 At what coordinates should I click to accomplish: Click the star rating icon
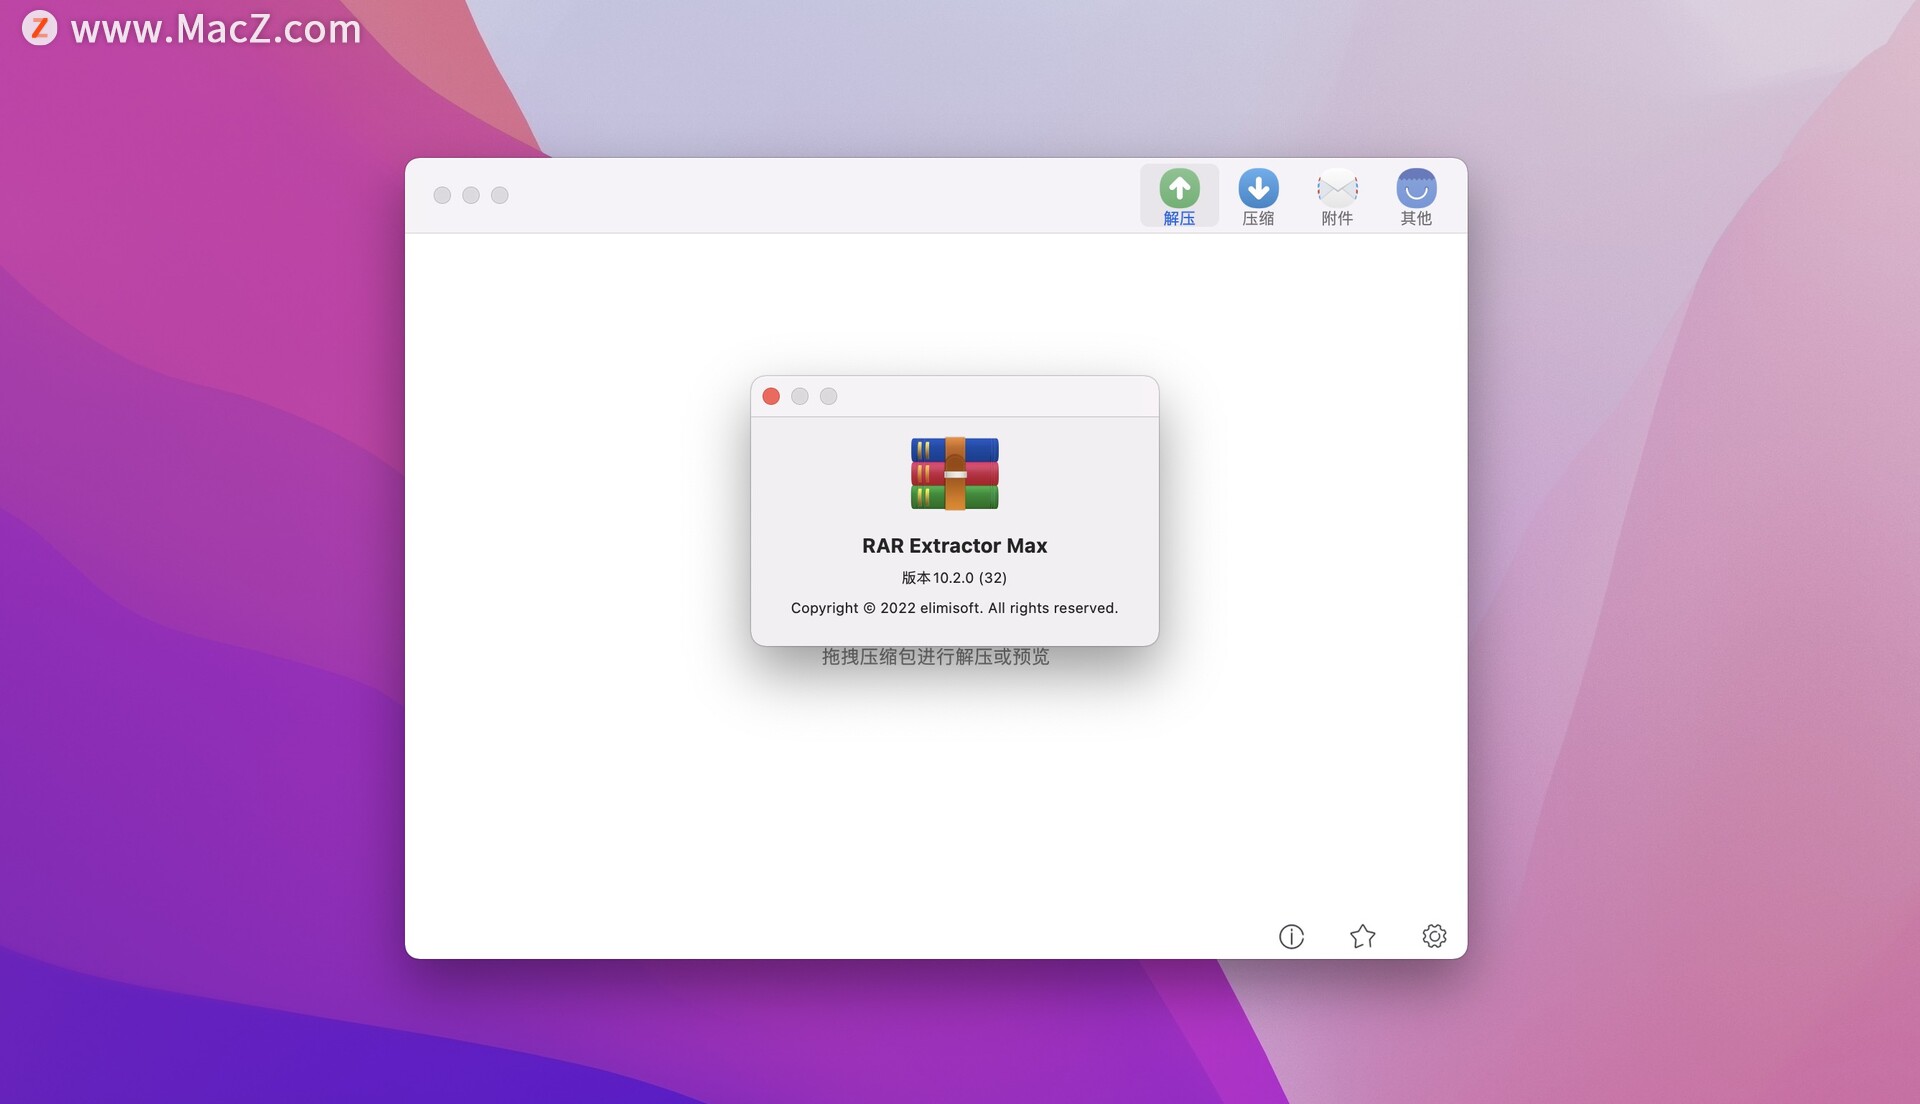click(x=1362, y=936)
